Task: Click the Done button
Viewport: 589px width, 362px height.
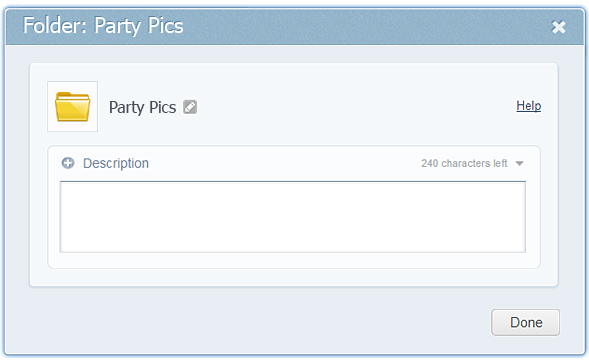Action: point(526,322)
